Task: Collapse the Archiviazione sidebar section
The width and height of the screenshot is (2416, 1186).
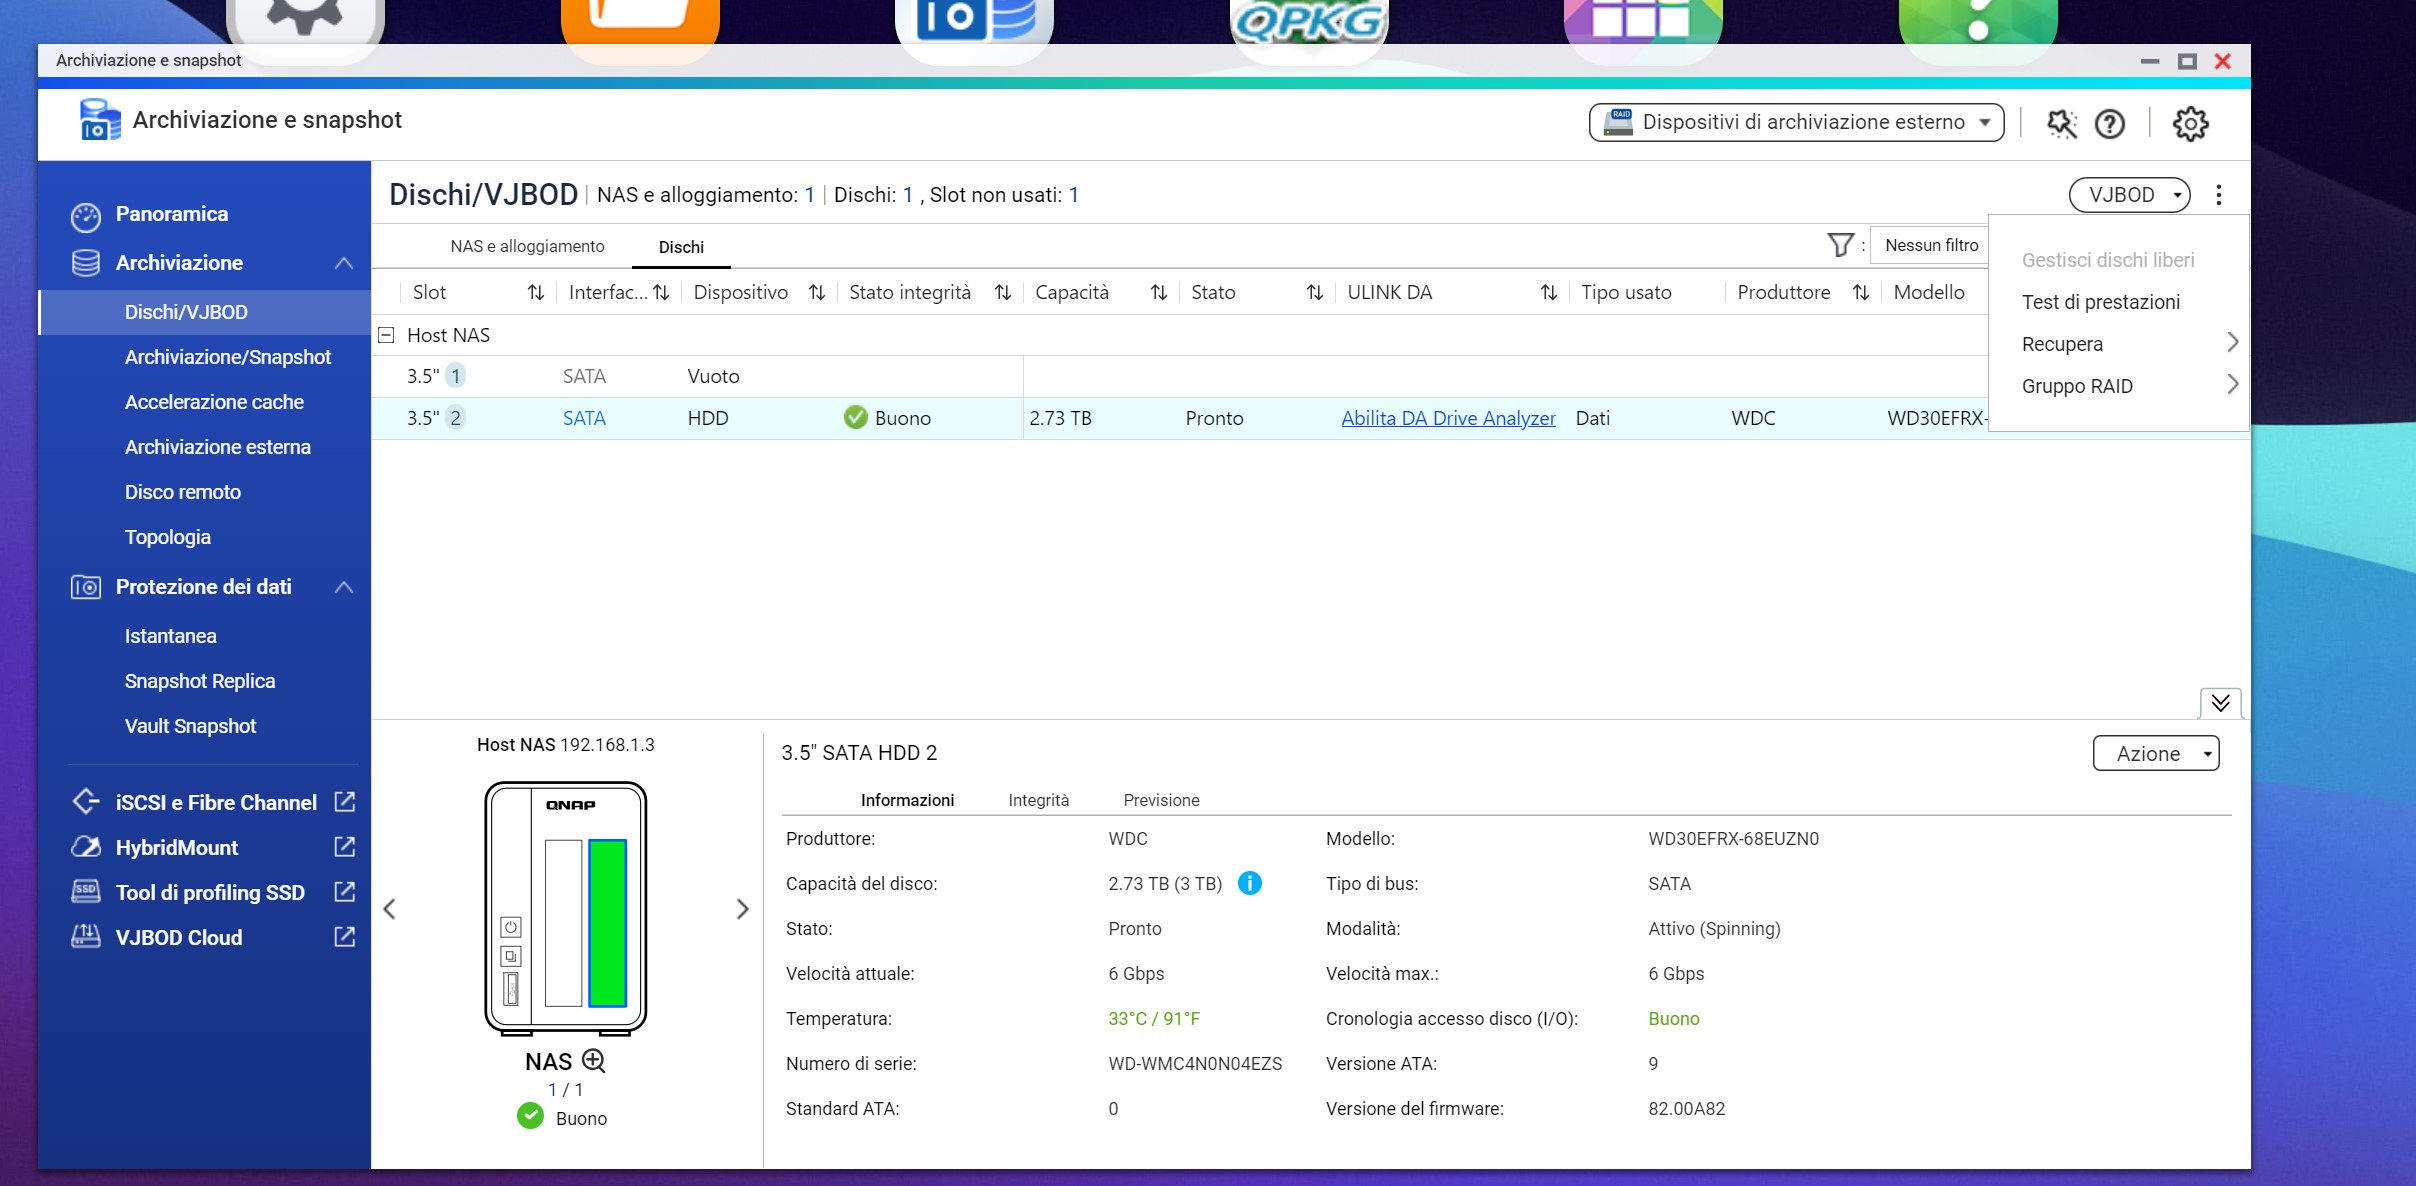Action: [343, 263]
